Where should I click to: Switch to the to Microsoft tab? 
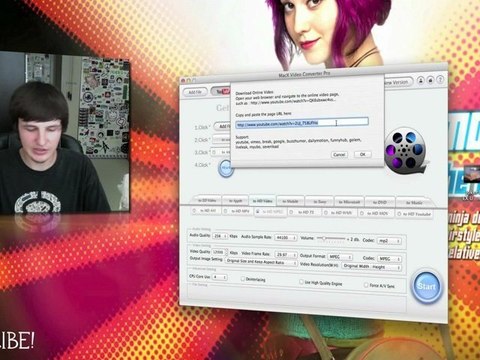[349, 202]
